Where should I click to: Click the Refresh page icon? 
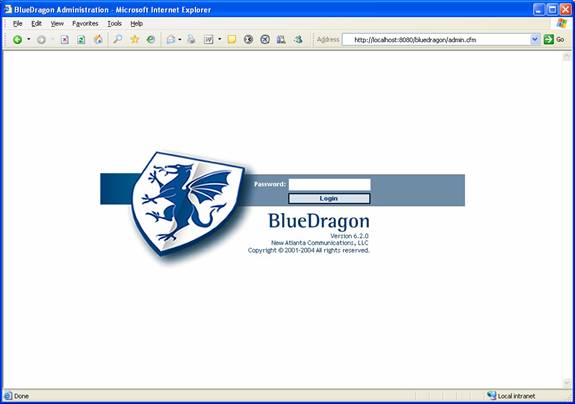tap(81, 40)
